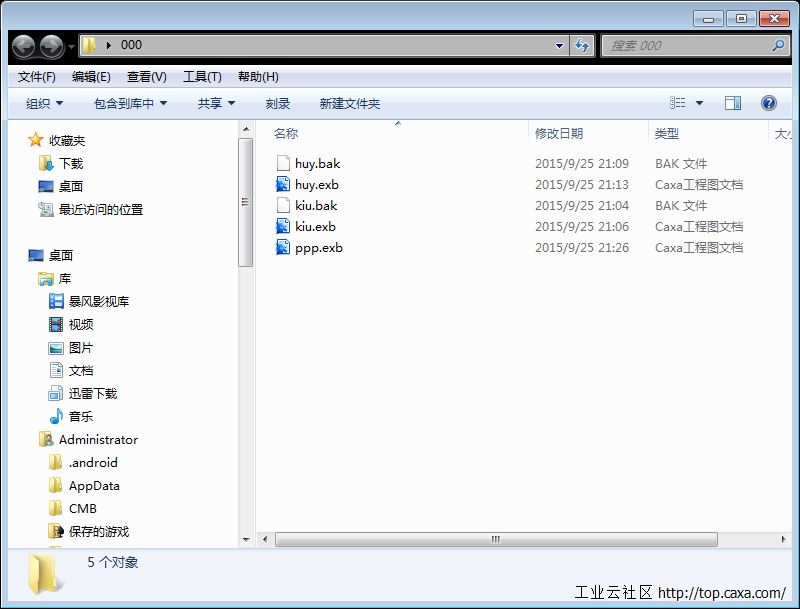Select the huy.bak file icon
Viewport: 800px width, 609px height.
tap(283, 163)
